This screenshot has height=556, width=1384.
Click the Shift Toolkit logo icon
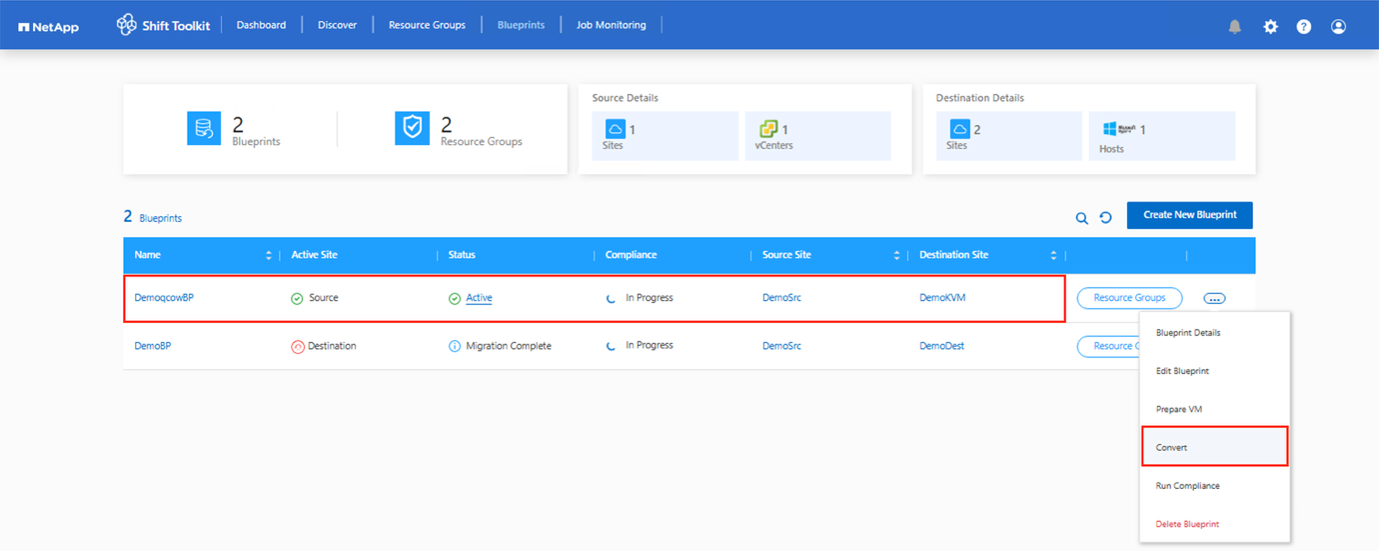[126, 25]
